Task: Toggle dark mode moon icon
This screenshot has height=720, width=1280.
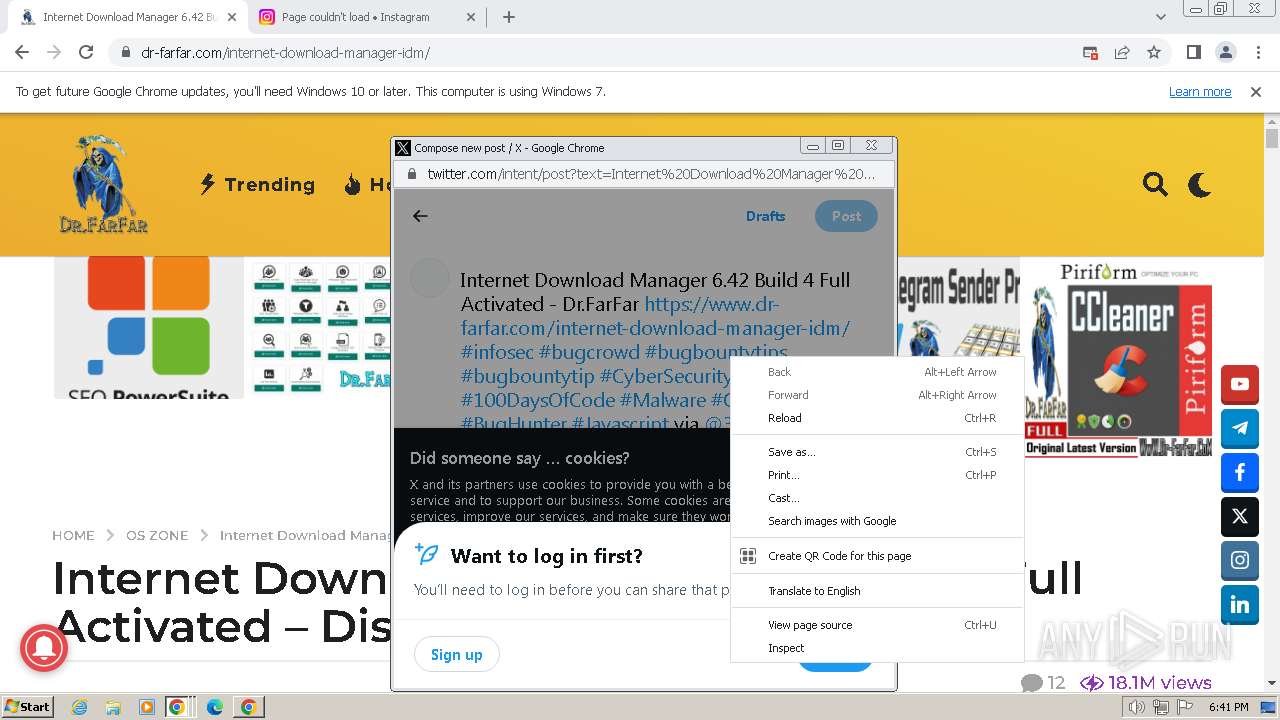Action: (x=1199, y=184)
